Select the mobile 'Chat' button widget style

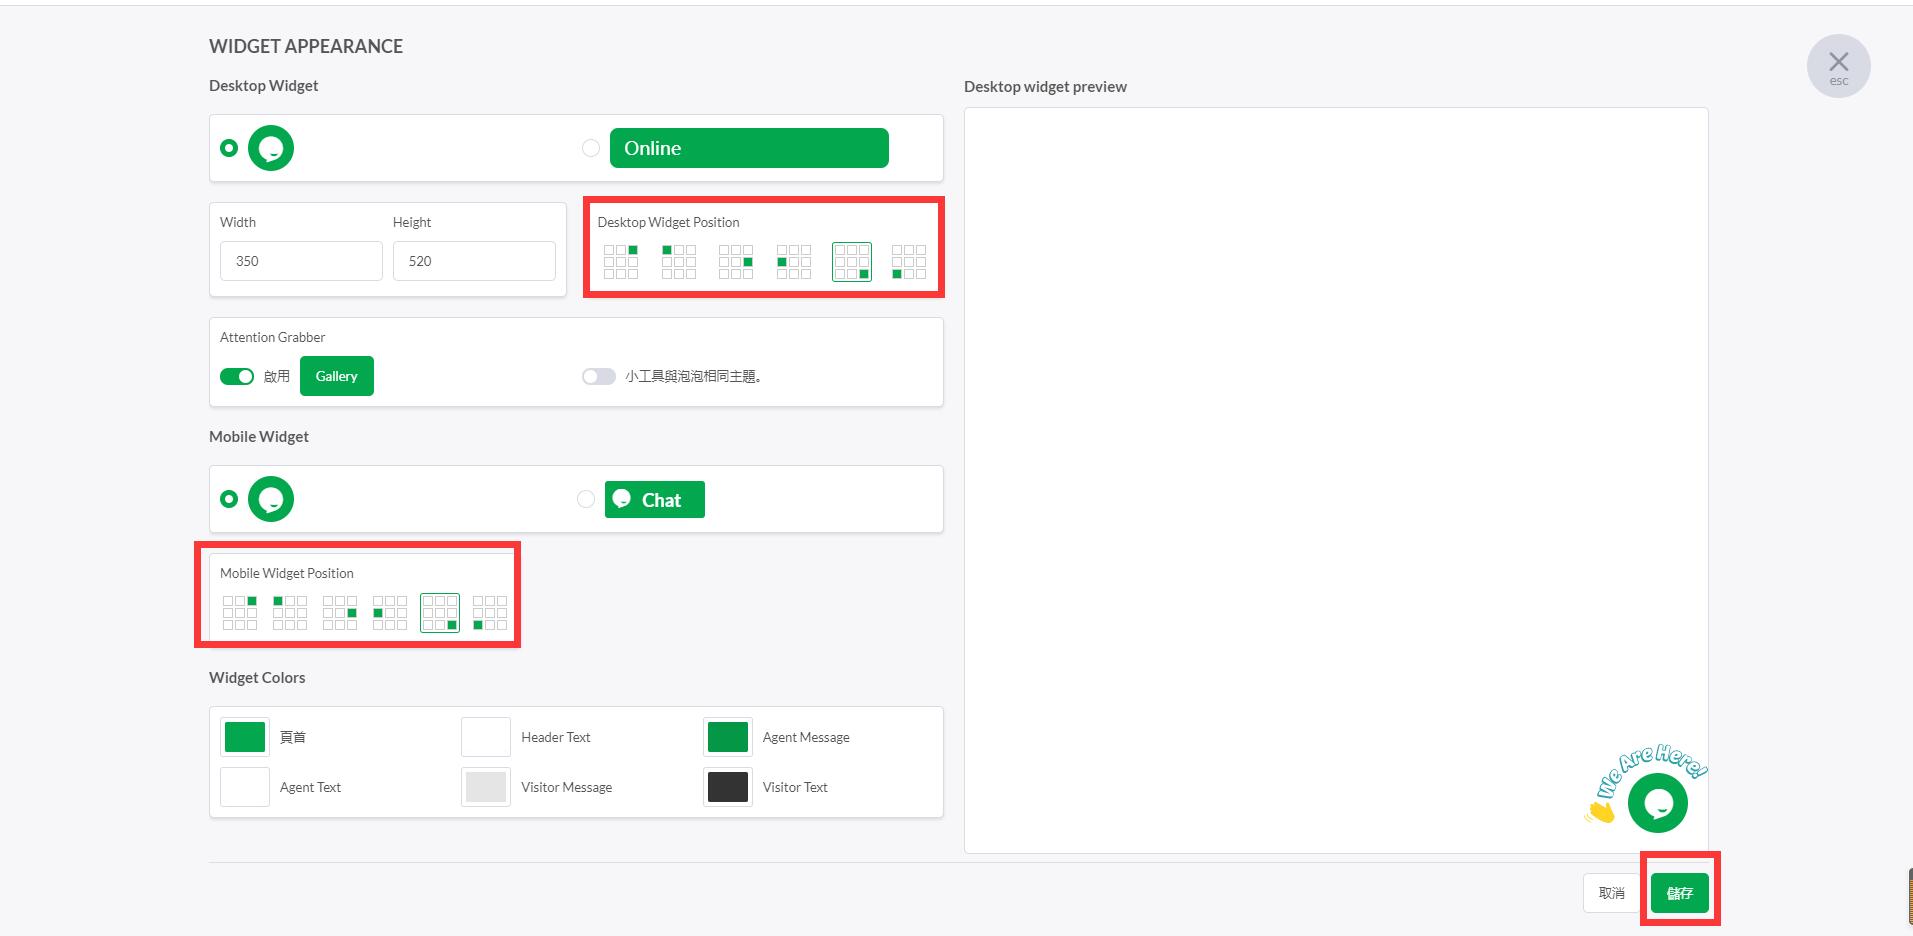tap(586, 499)
